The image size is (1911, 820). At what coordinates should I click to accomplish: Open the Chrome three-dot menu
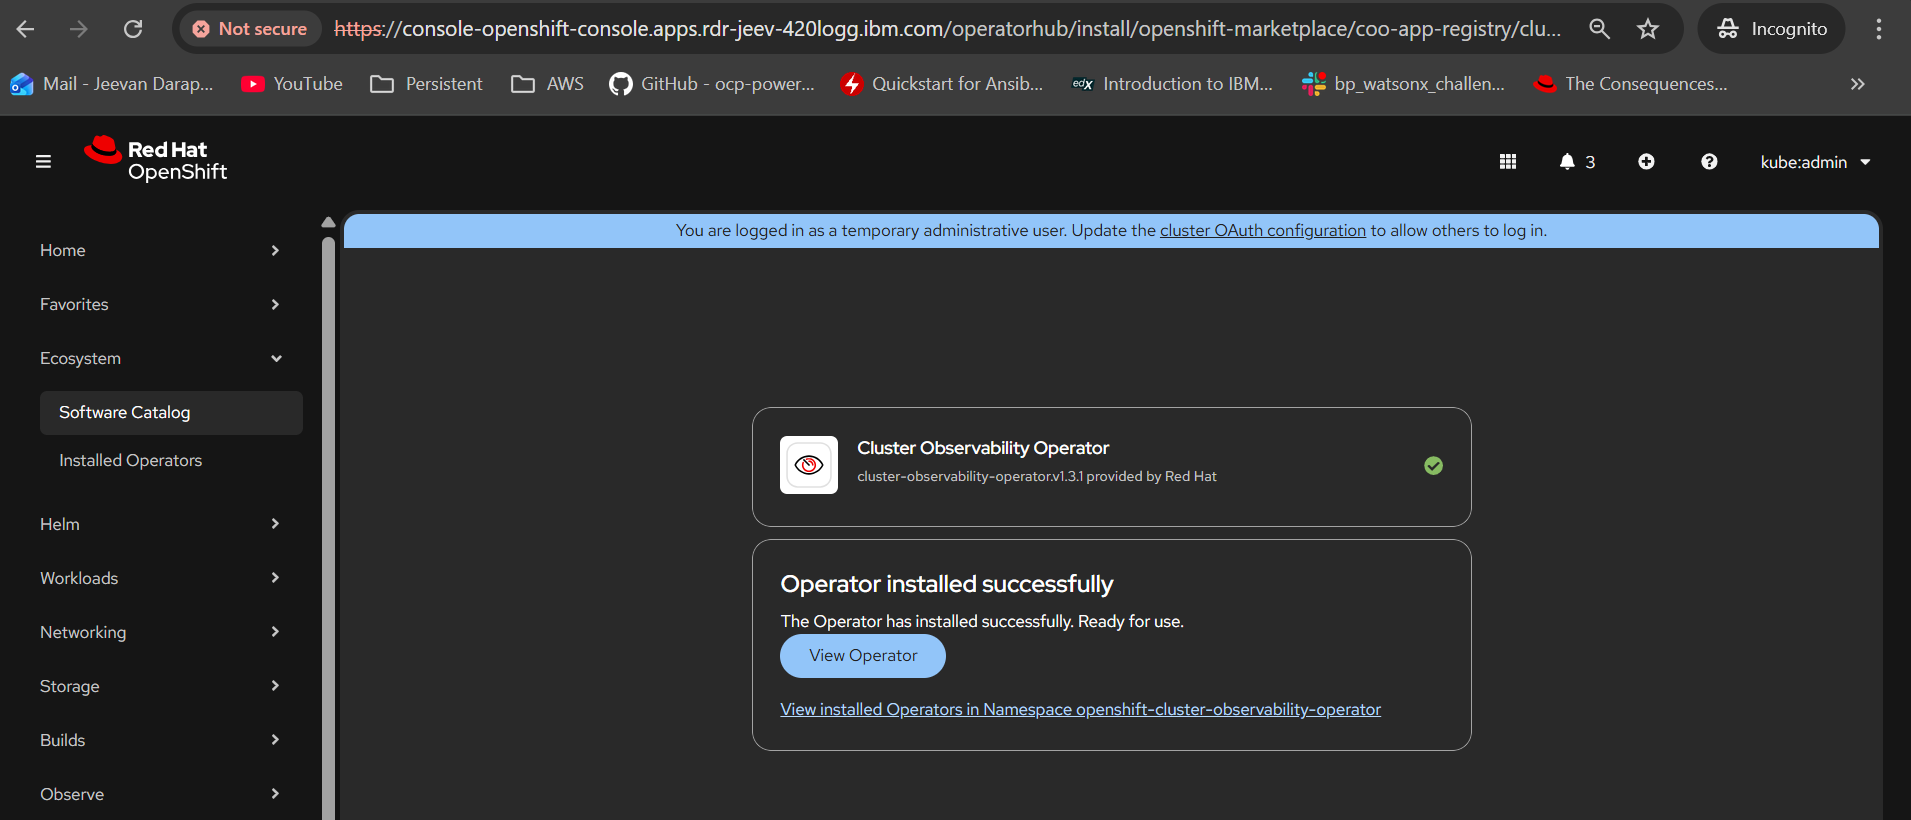(1879, 29)
